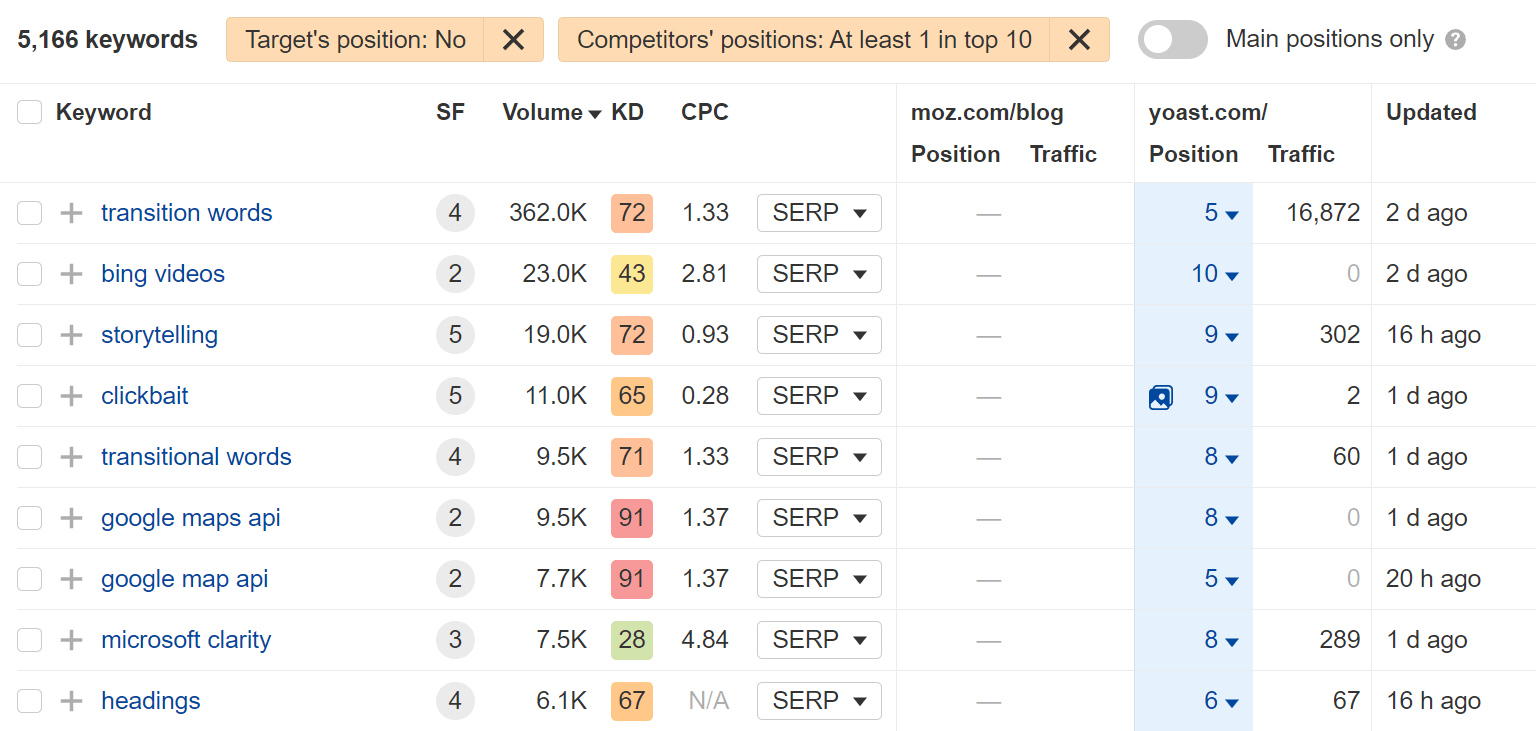Remove the "Competitors' positions" filter

1079,39
